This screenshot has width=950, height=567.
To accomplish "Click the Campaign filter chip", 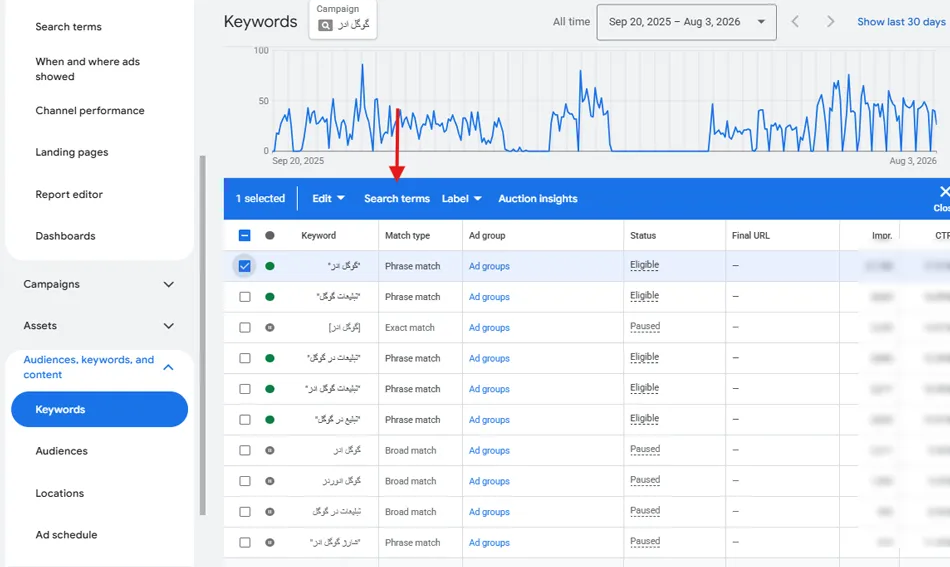I will point(342,19).
